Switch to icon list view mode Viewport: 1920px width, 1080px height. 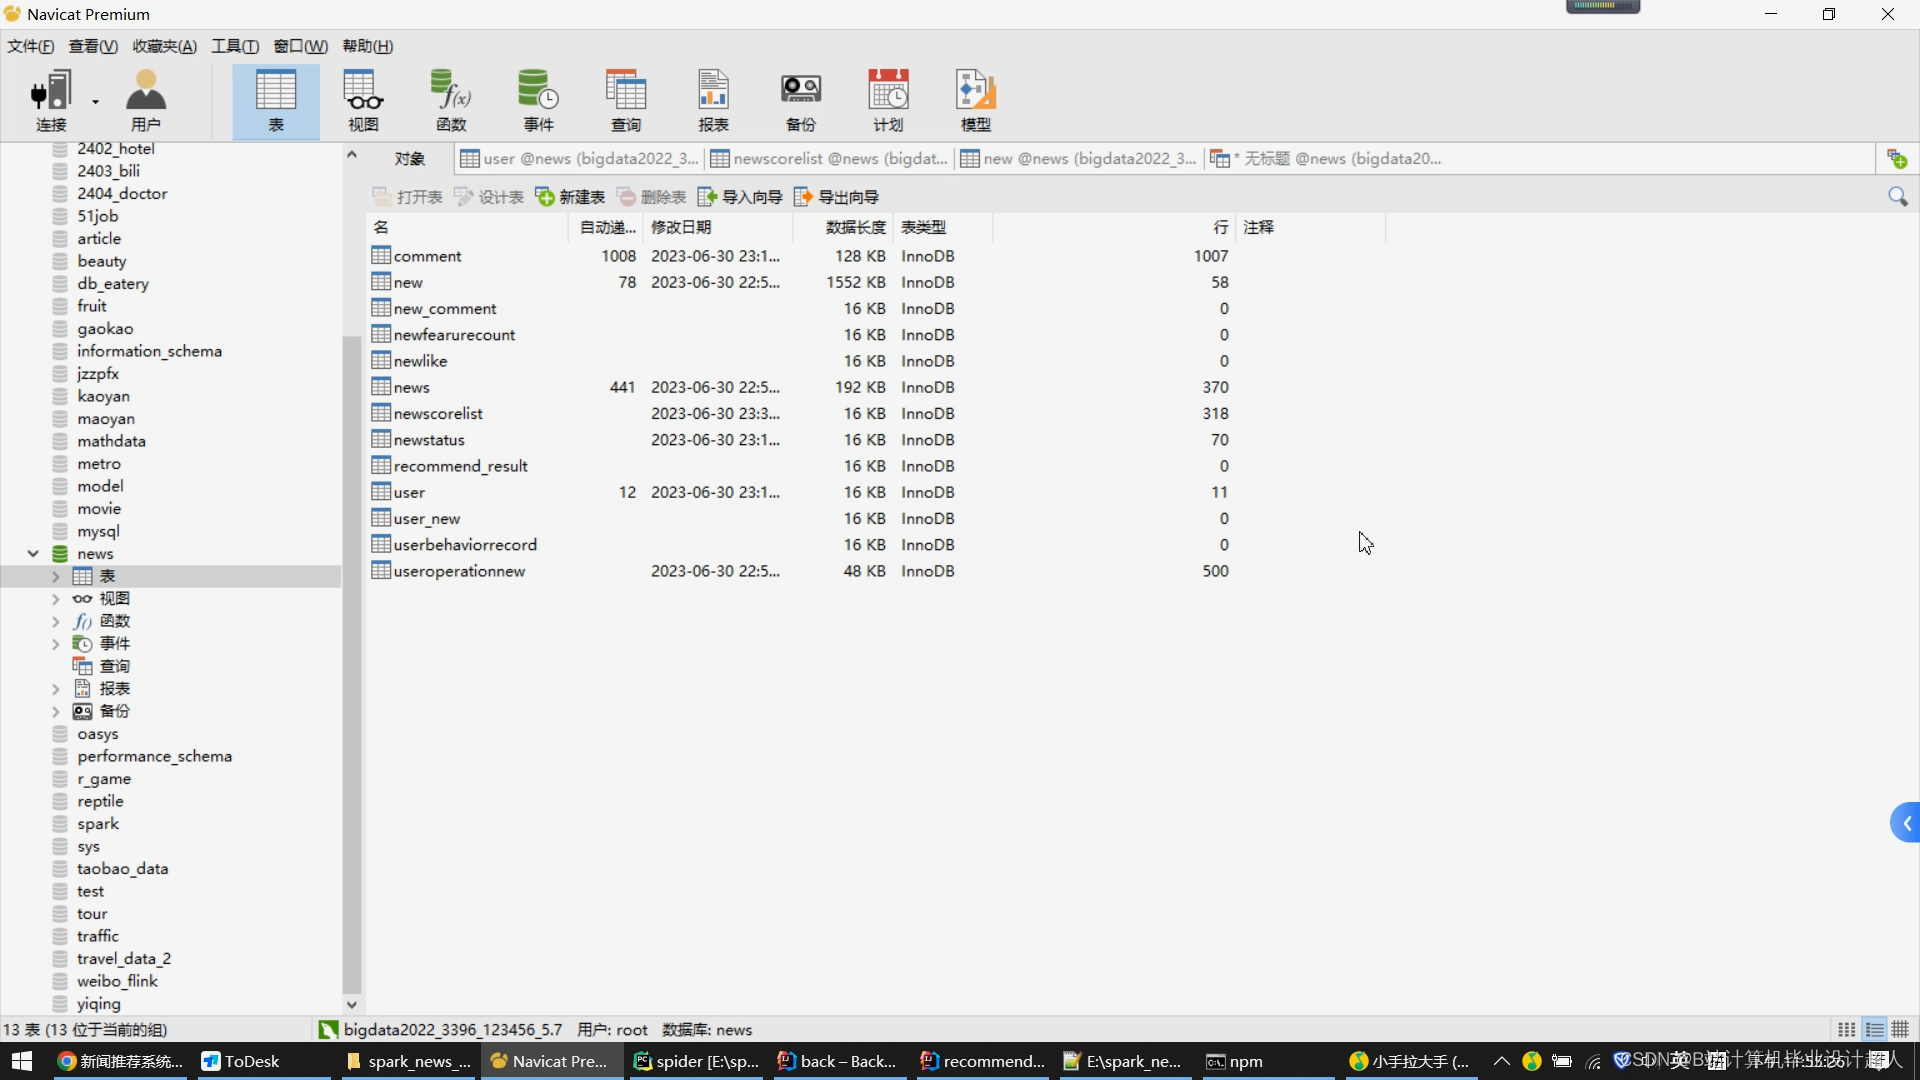pos(1847,1030)
